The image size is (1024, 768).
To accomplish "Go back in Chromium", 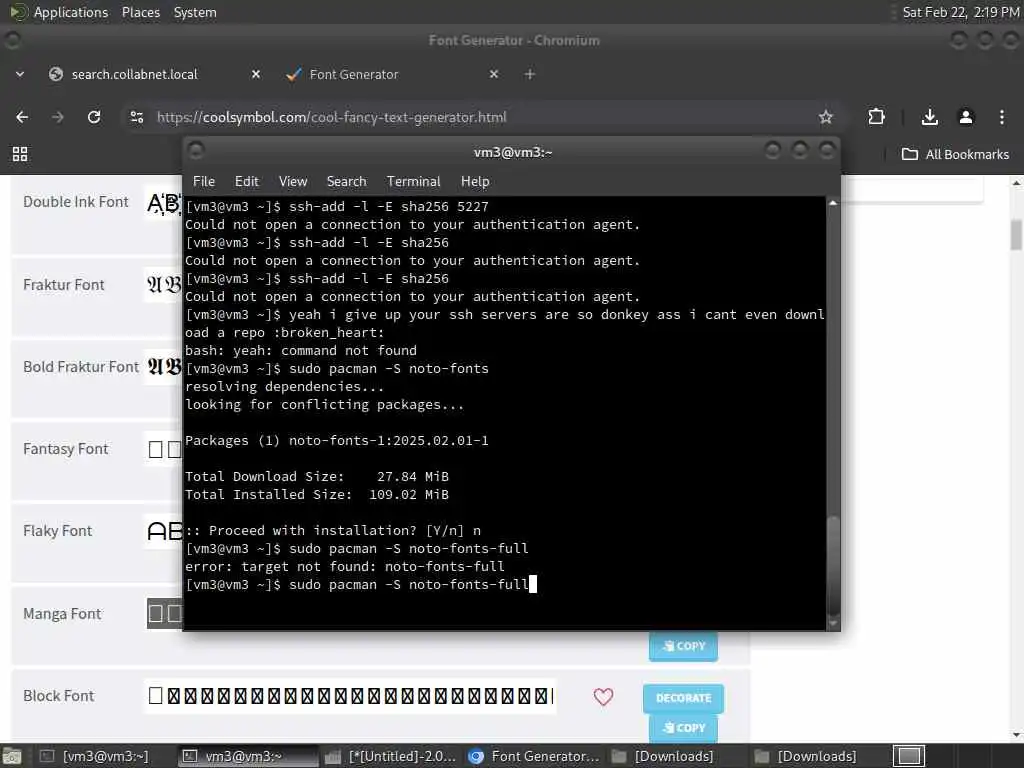I will (22, 117).
